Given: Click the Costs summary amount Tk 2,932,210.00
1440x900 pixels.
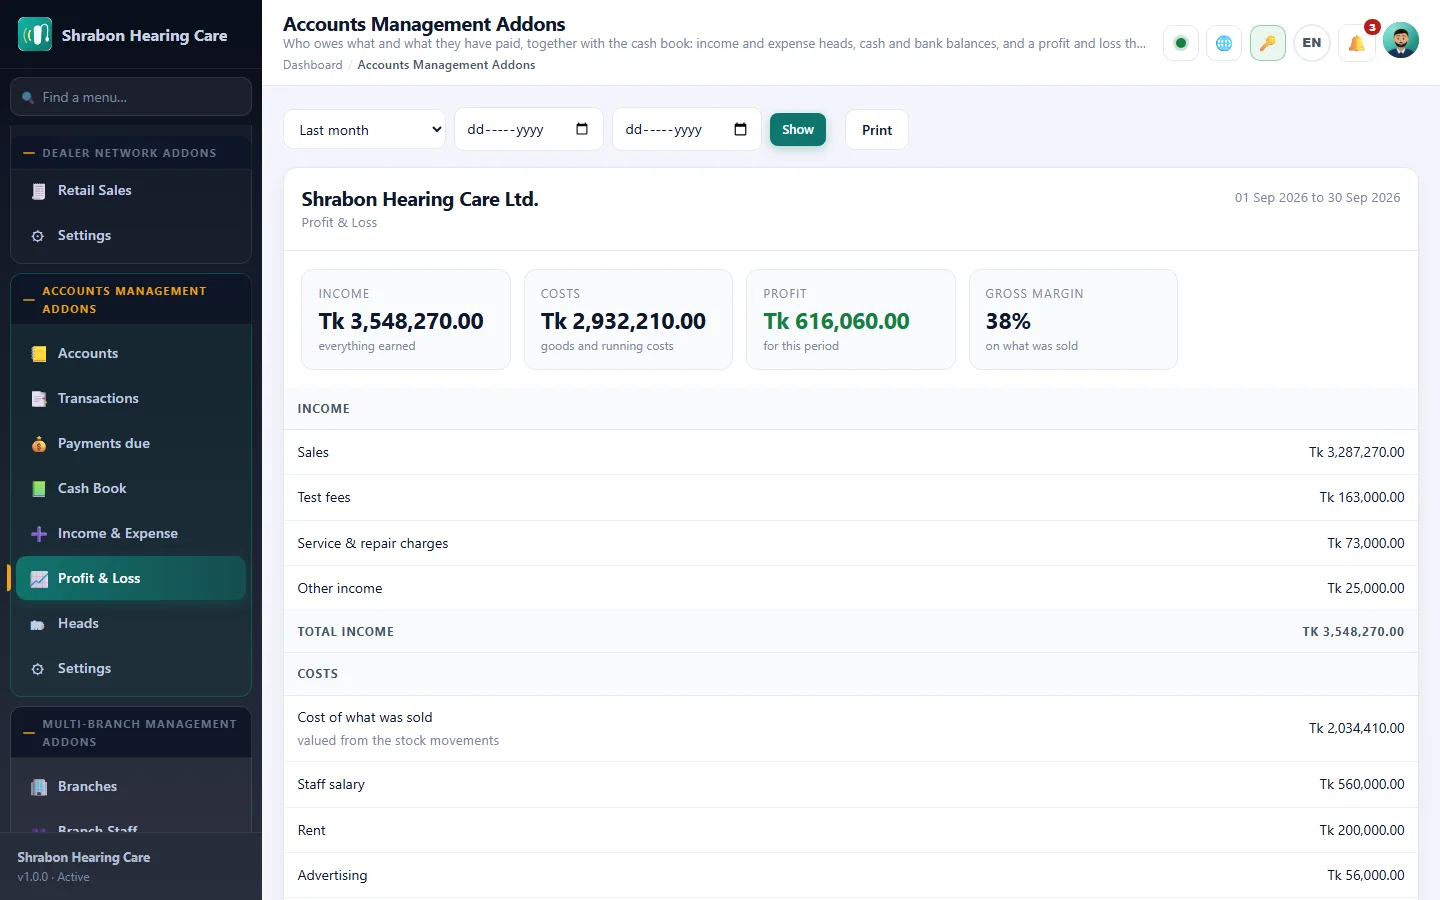Looking at the screenshot, I should (623, 321).
